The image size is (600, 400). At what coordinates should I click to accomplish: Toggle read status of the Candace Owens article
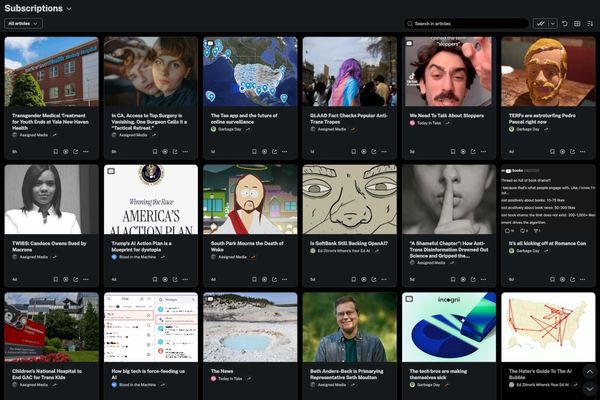pyautogui.click(x=66, y=279)
